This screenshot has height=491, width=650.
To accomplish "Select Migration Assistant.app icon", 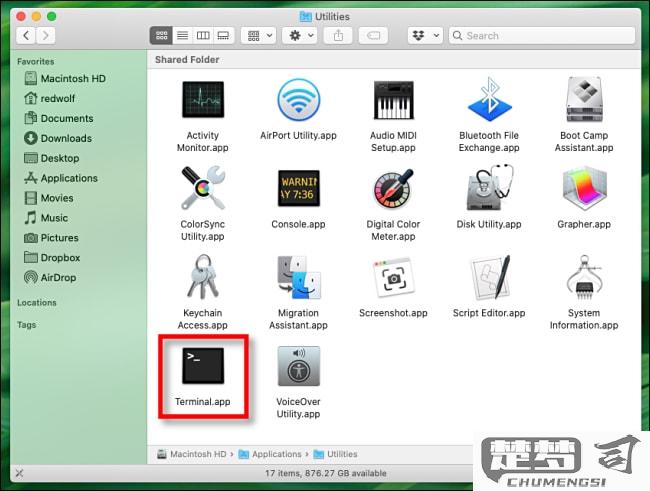I will pyautogui.click(x=298, y=277).
